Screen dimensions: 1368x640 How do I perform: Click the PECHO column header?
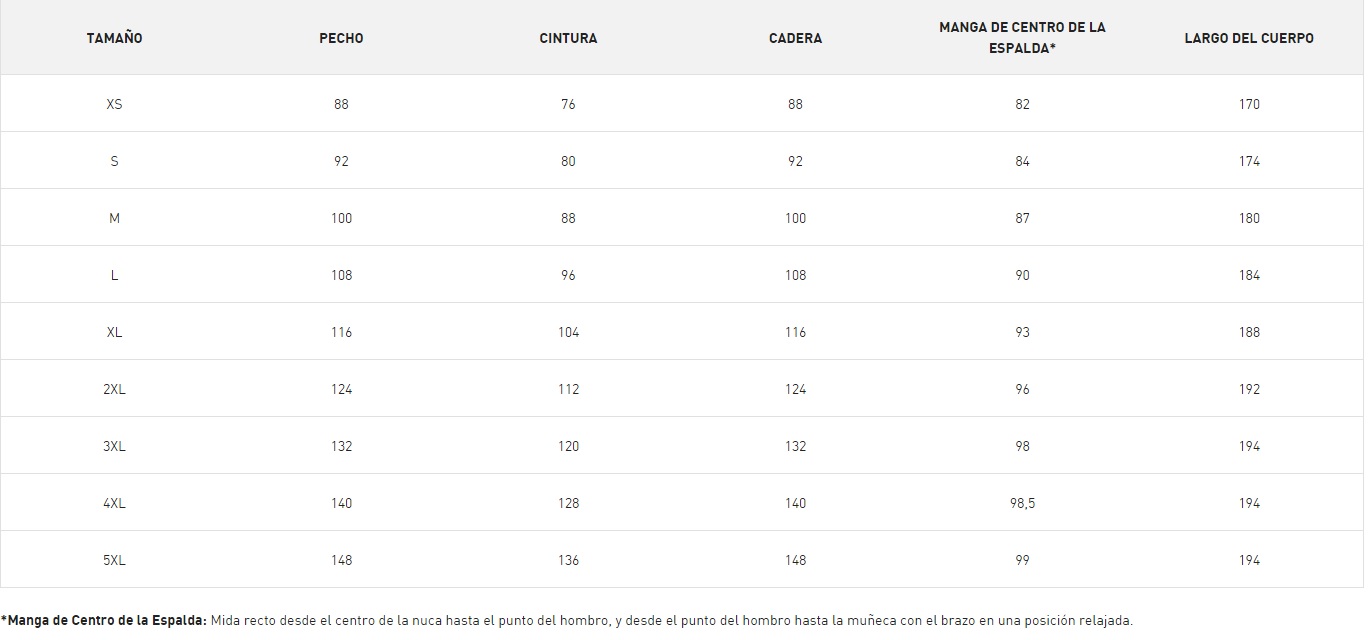coord(341,38)
